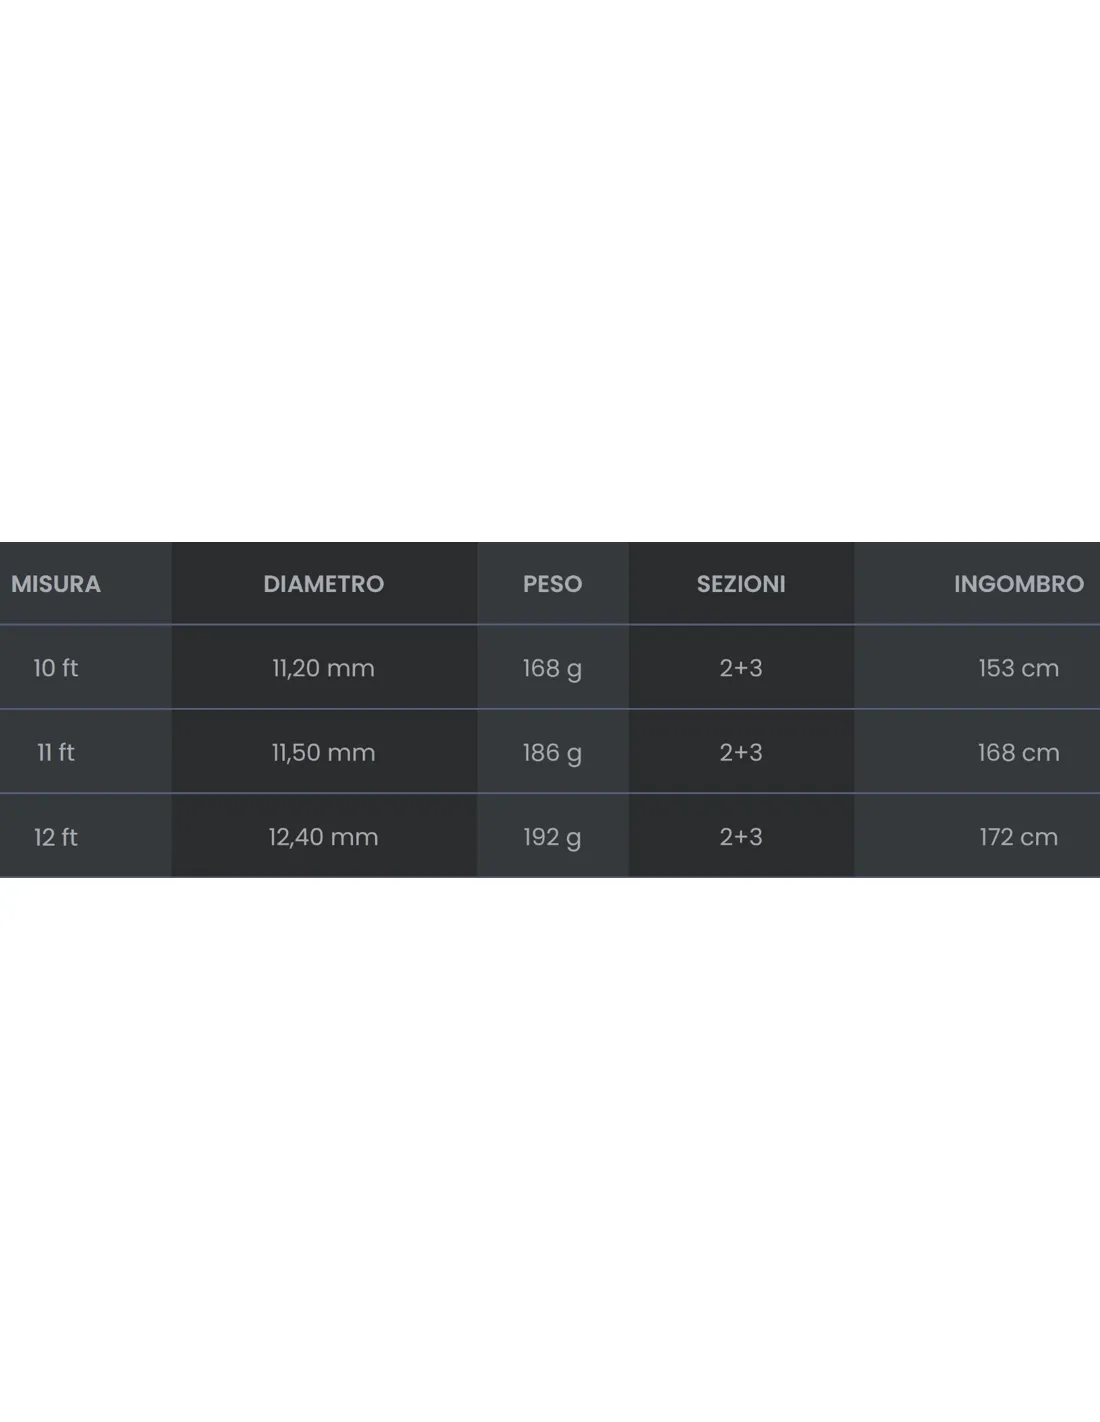The width and height of the screenshot is (1100, 1422).
Task: Click the PESO column header
Action: point(552,584)
